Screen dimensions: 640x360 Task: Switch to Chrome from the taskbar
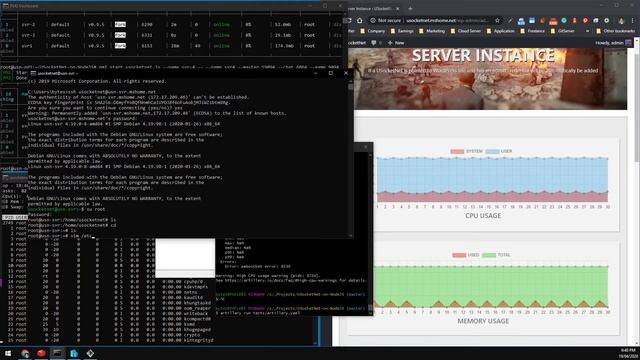click(25, 353)
